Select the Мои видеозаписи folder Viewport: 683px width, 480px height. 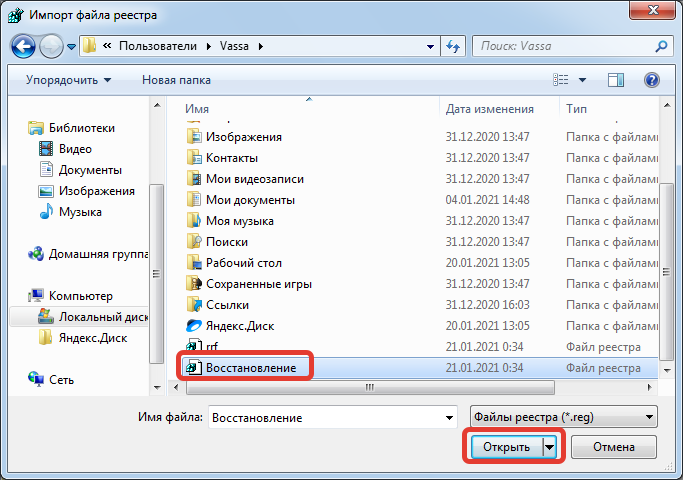coord(255,179)
